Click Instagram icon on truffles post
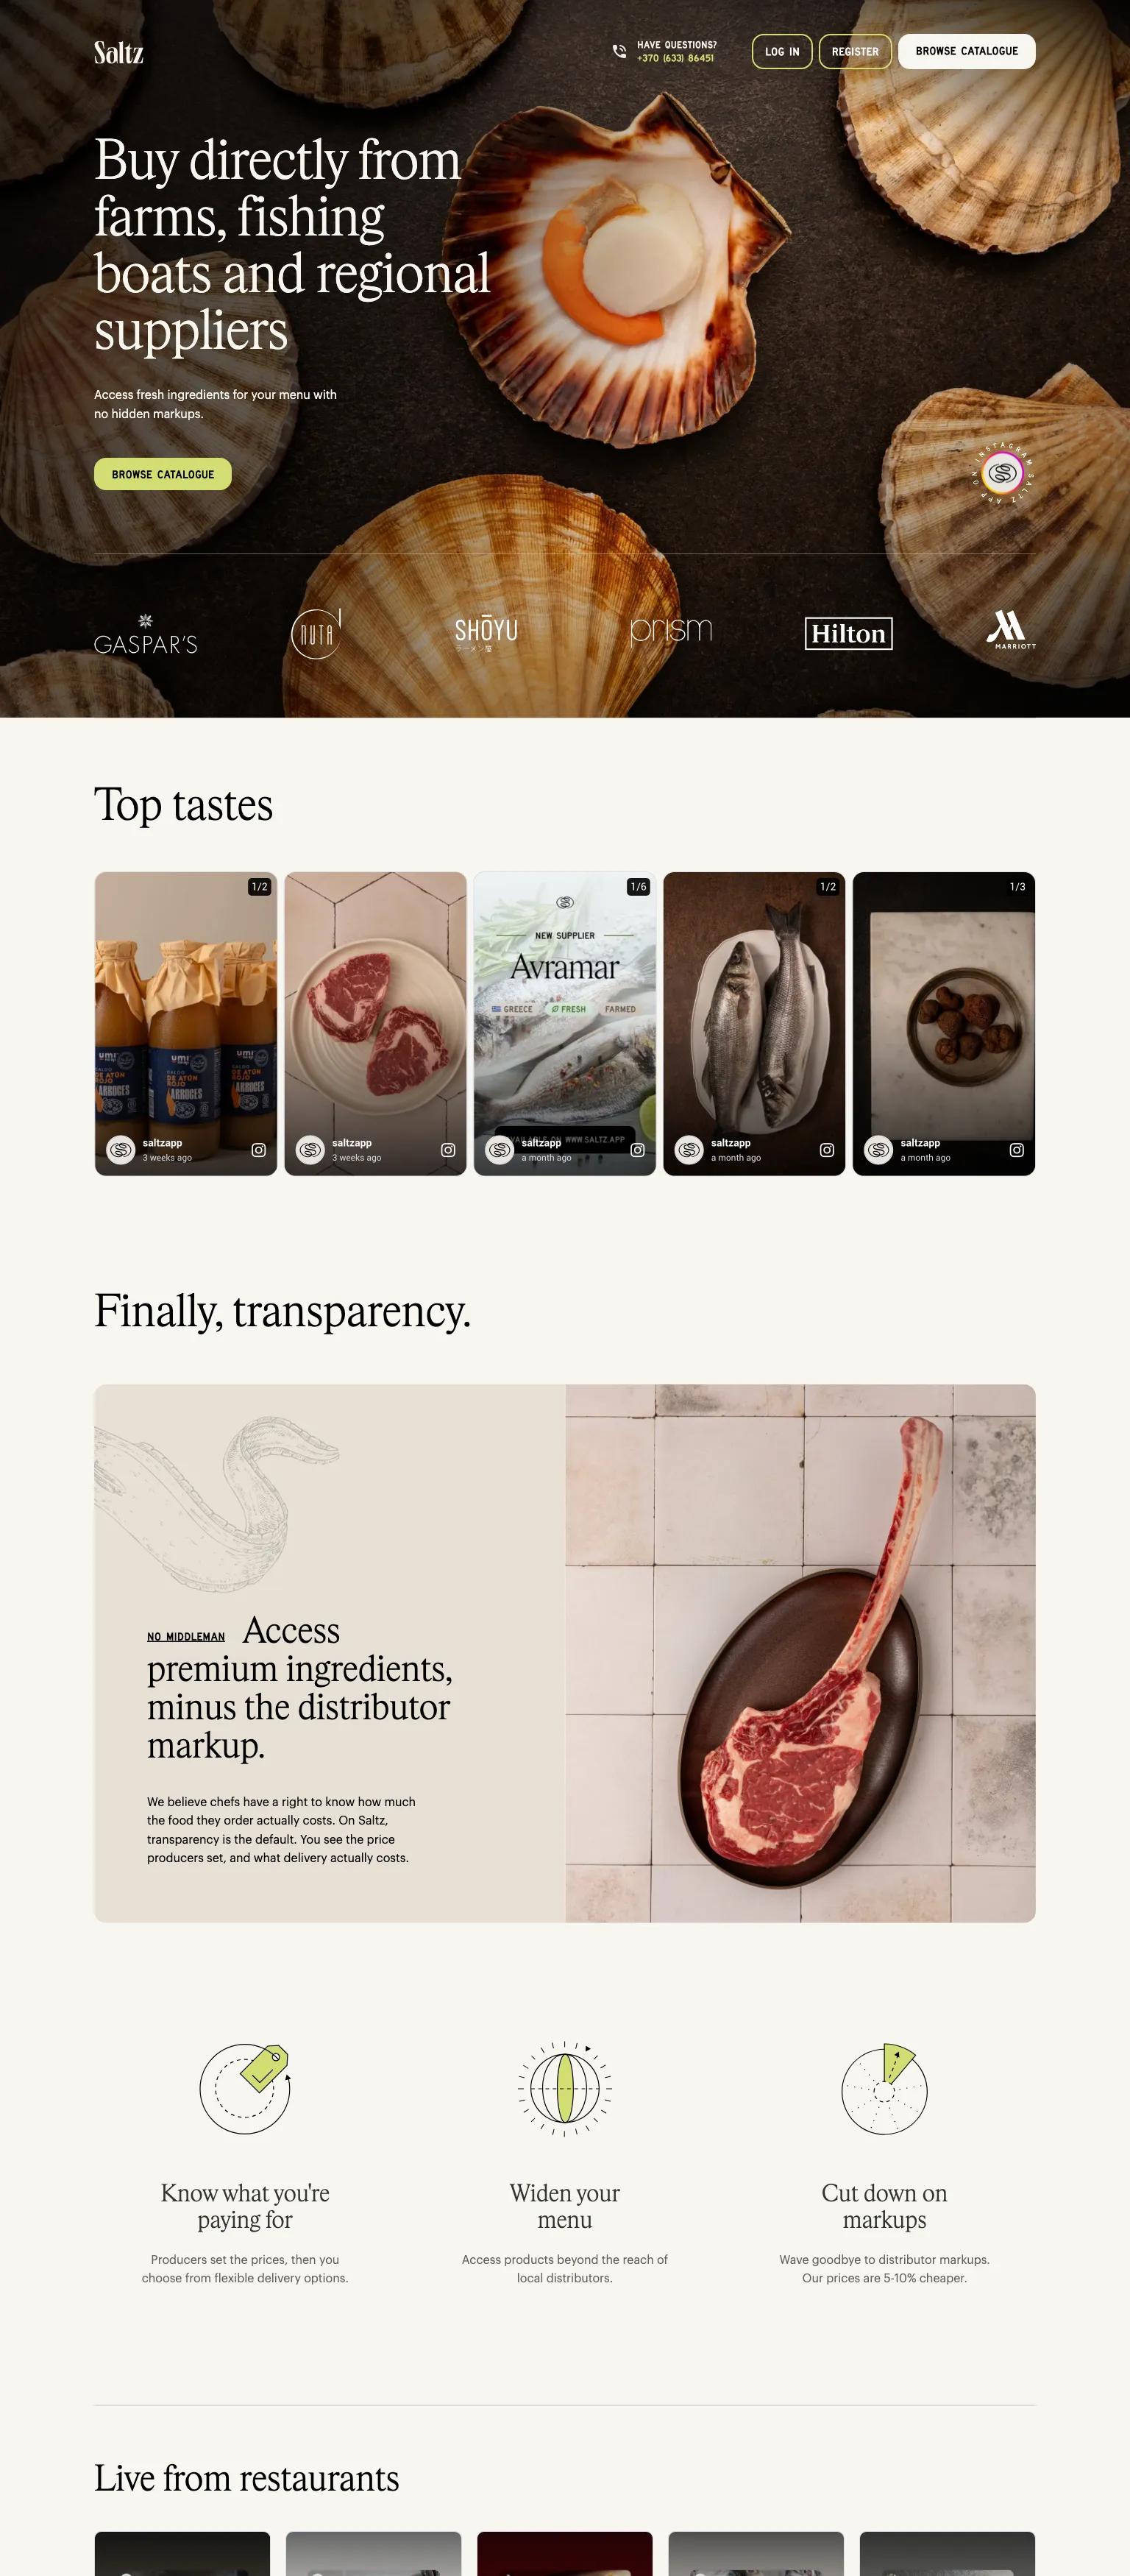Viewport: 1130px width, 2576px height. pos(1016,1150)
